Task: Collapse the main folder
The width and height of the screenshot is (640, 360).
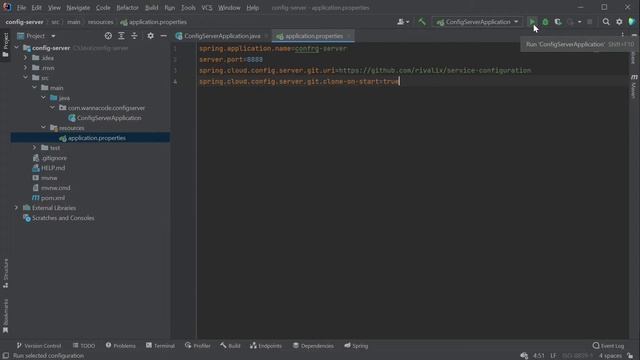Action: tap(35, 88)
